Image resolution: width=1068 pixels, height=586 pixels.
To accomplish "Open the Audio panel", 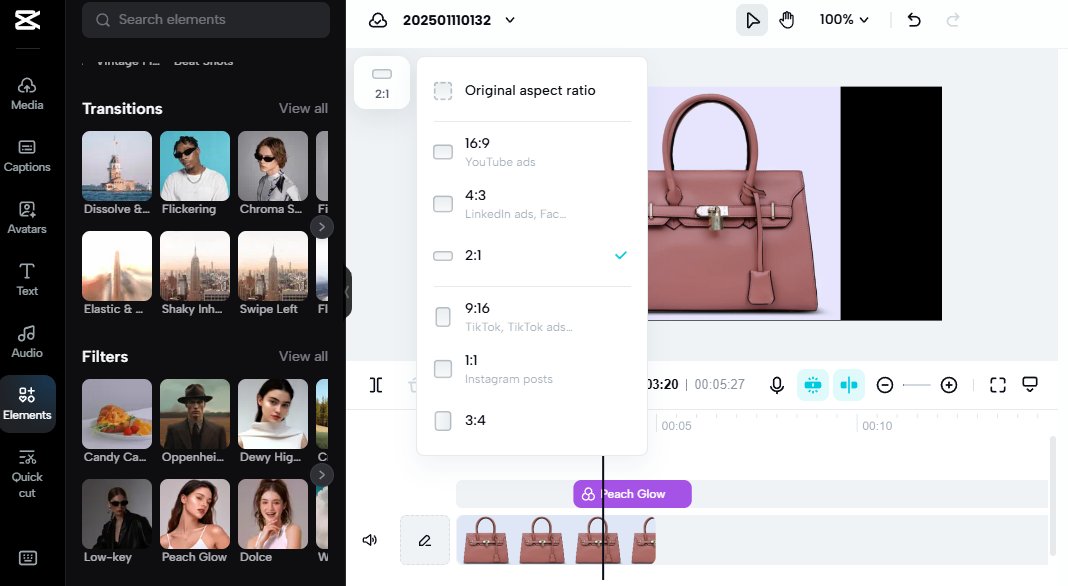I will tap(27, 342).
